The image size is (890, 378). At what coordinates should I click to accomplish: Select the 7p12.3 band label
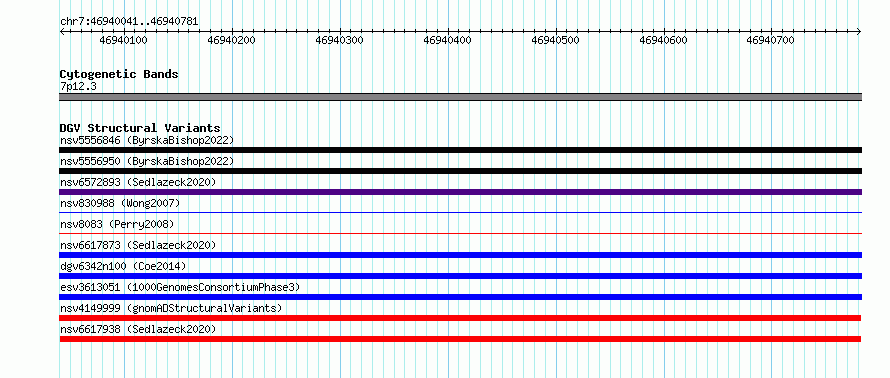[x=77, y=87]
